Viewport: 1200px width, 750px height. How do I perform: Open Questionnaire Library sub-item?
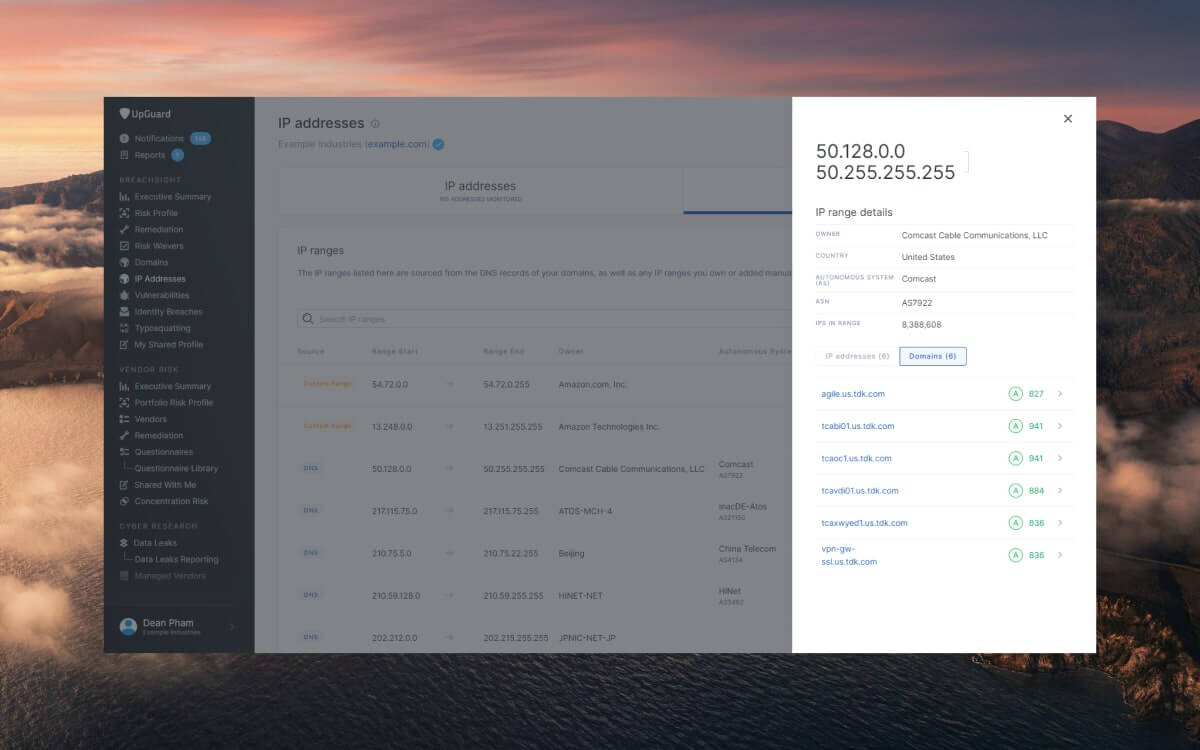(176, 468)
